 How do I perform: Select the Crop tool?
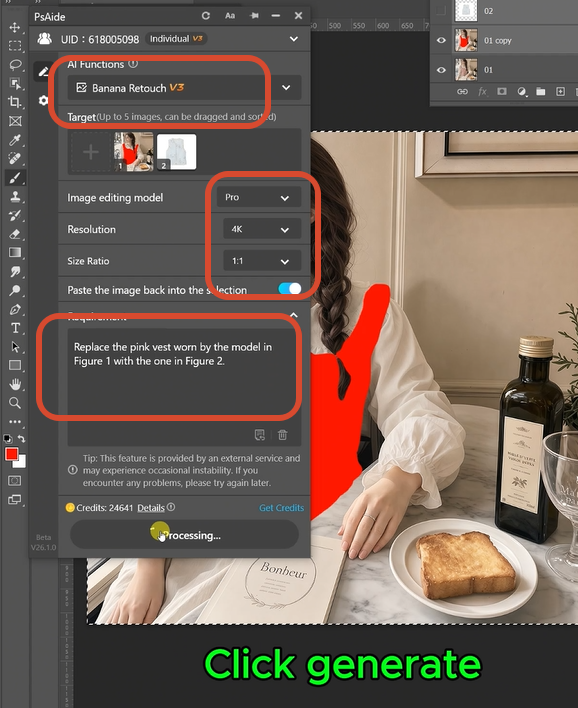click(14, 102)
